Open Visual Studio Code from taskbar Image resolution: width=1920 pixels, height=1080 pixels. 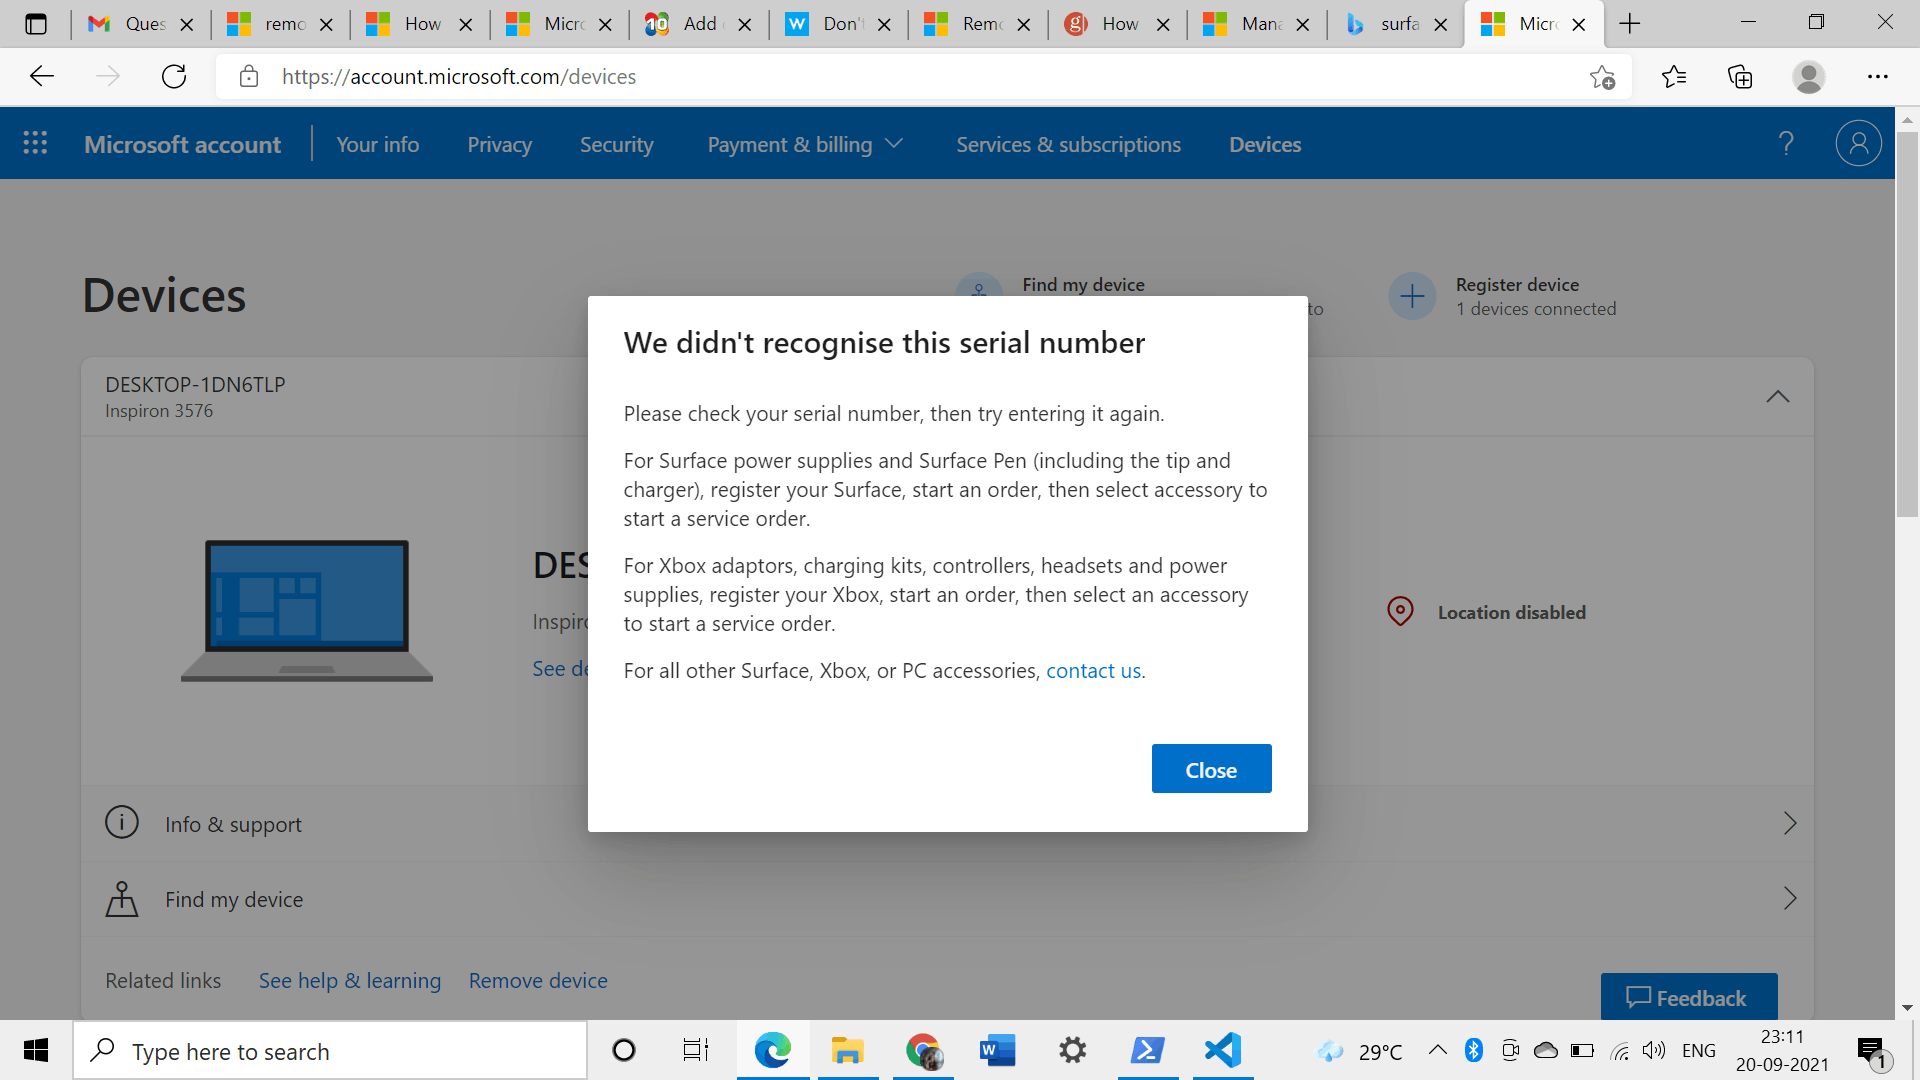point(1222,1050)
